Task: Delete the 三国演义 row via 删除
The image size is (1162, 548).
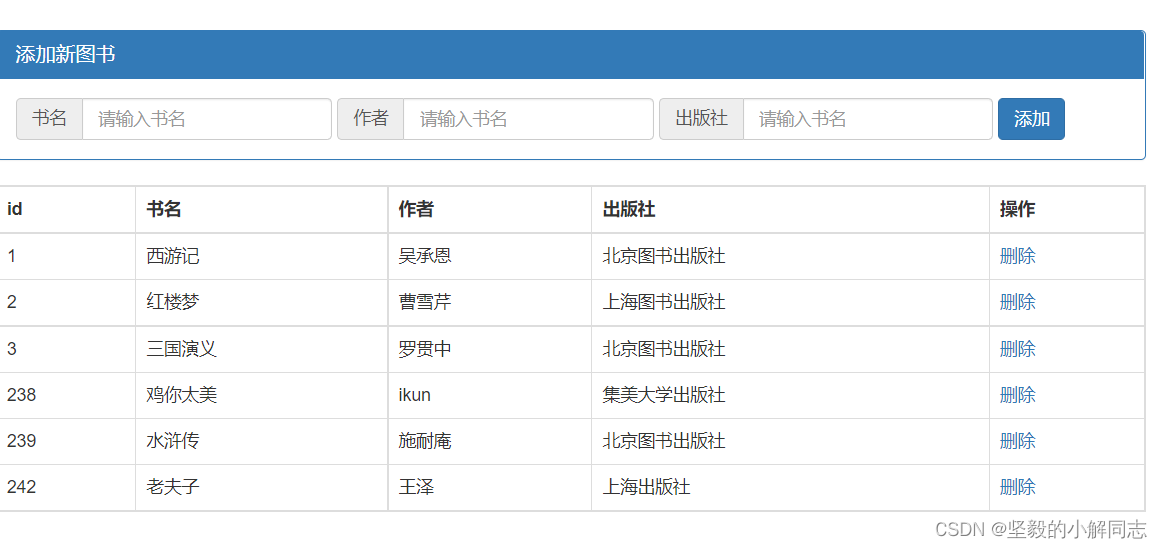Action: pyautogui.click(x=1017, y=349)
